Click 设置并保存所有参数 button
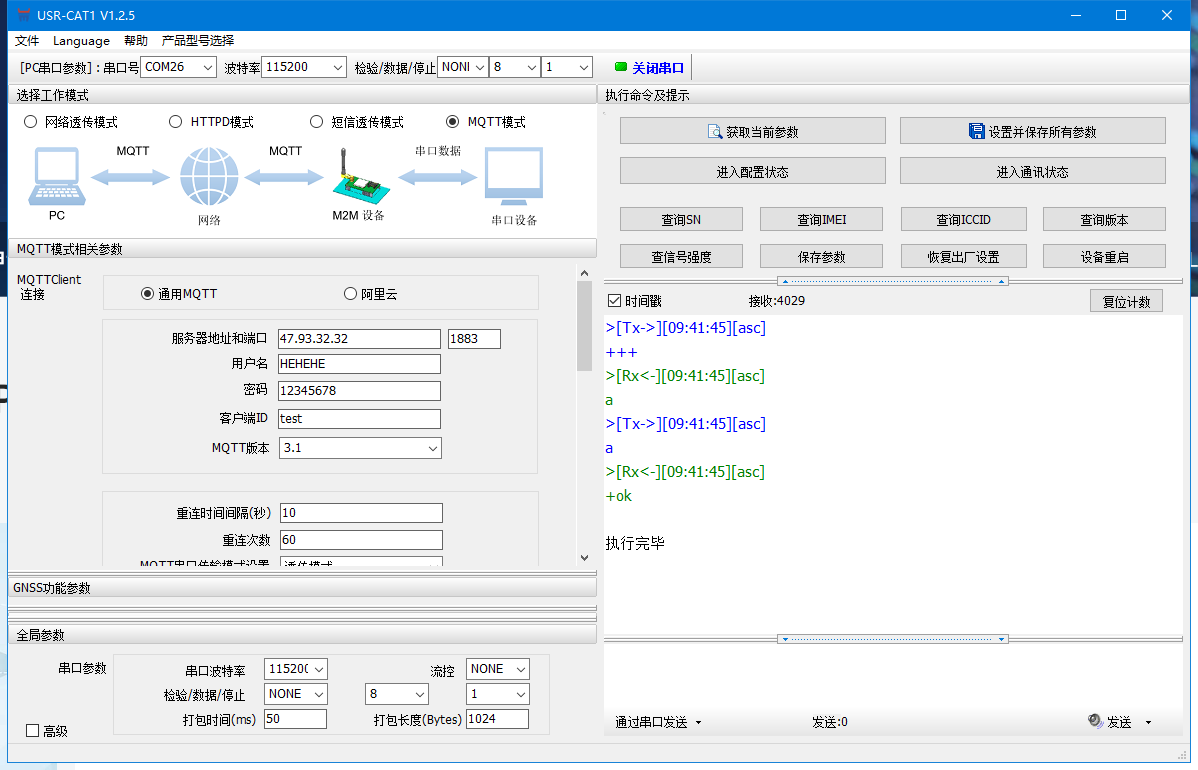This screenshot has height=770, width=1198. [1032, 131]
